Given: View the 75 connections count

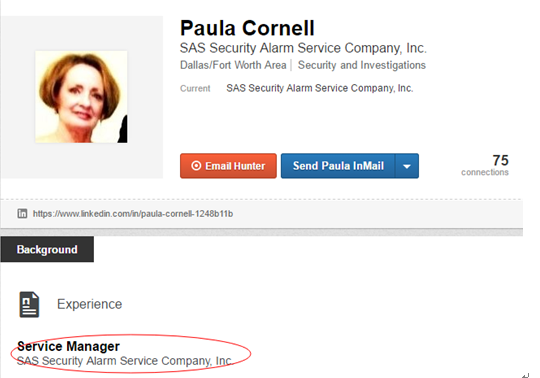Looking at the screenshot, I should [500, 160].
